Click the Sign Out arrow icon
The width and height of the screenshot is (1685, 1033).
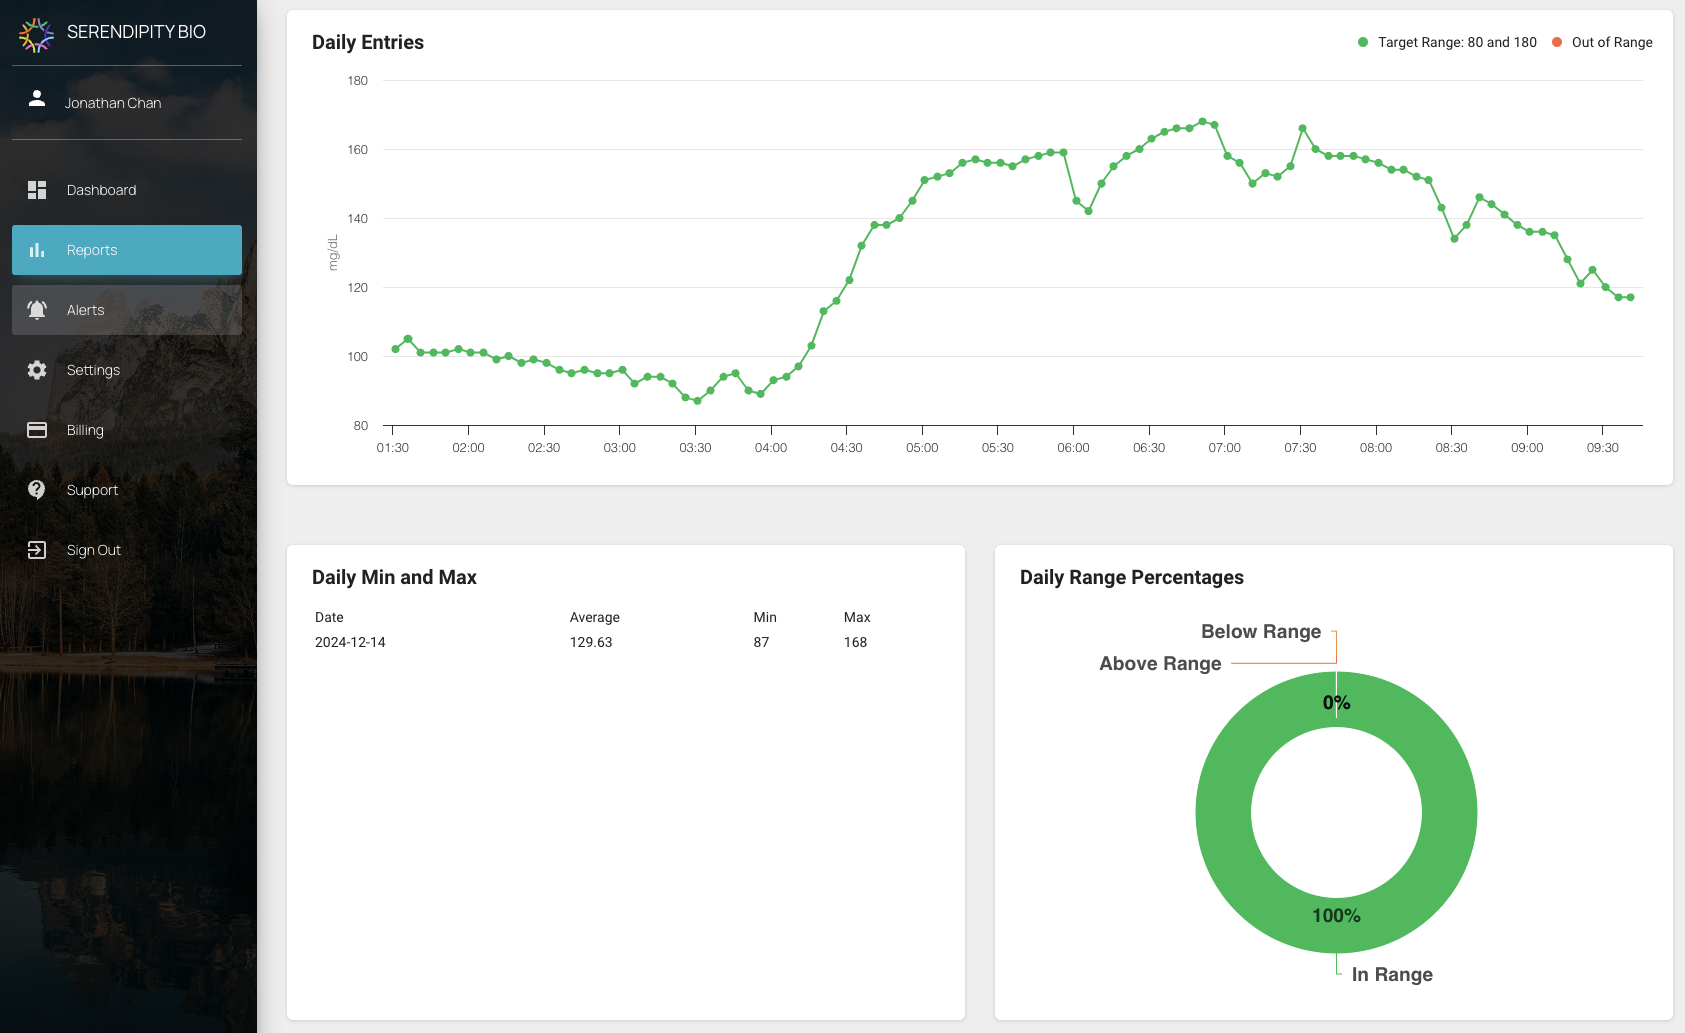click(37, 550)
